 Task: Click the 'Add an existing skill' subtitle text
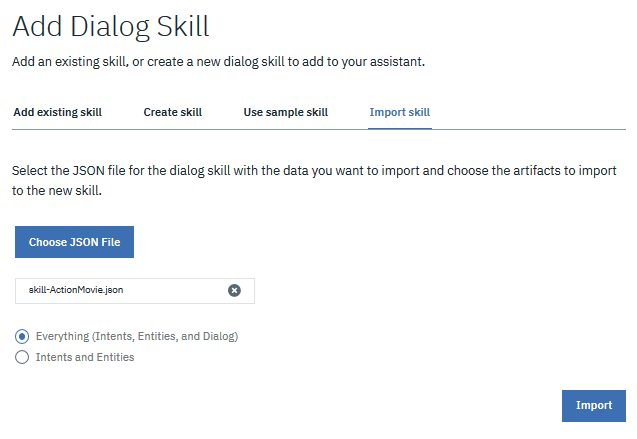(219, 62)
